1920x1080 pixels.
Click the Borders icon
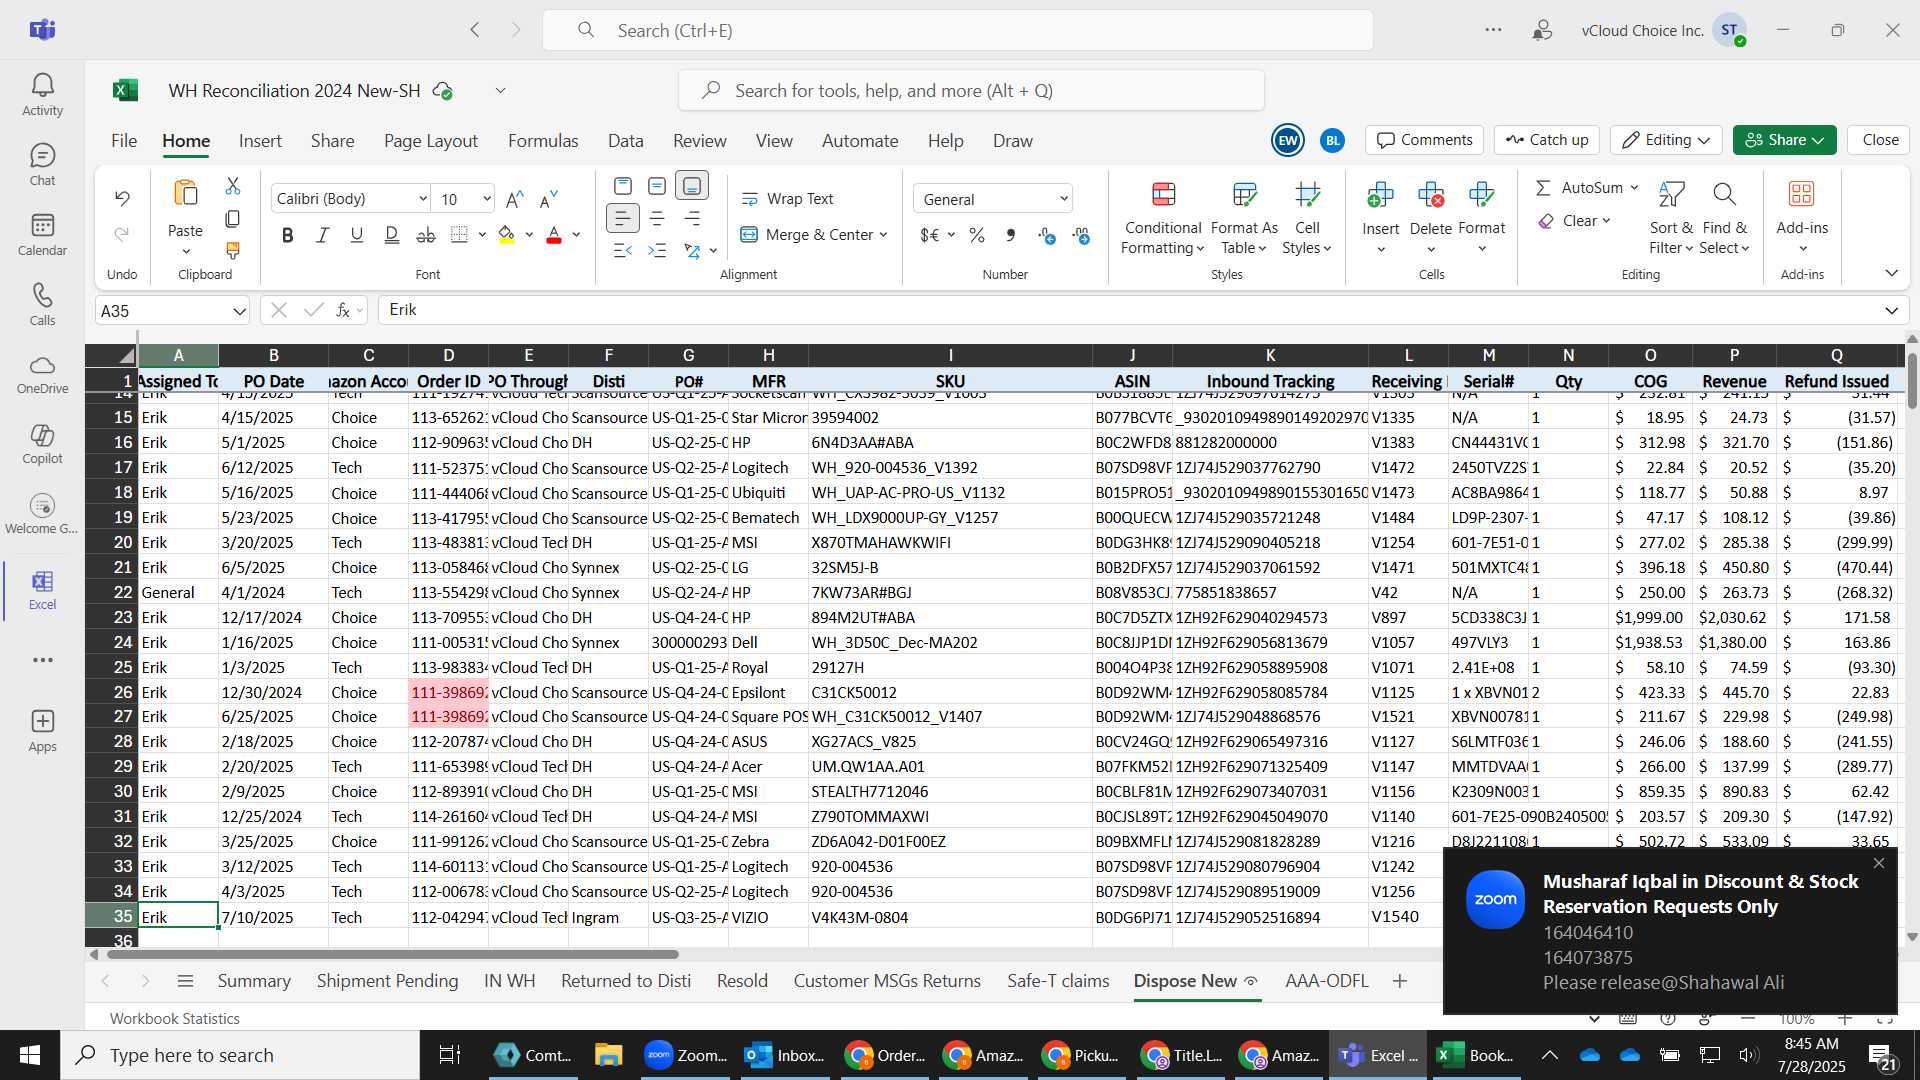click(459, 235)
